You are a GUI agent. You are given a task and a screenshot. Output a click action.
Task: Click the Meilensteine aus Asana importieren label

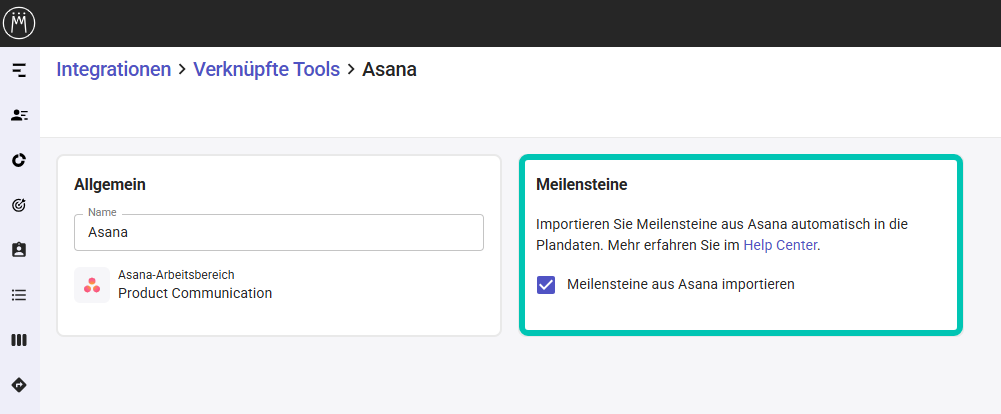(x=681, y=285)
